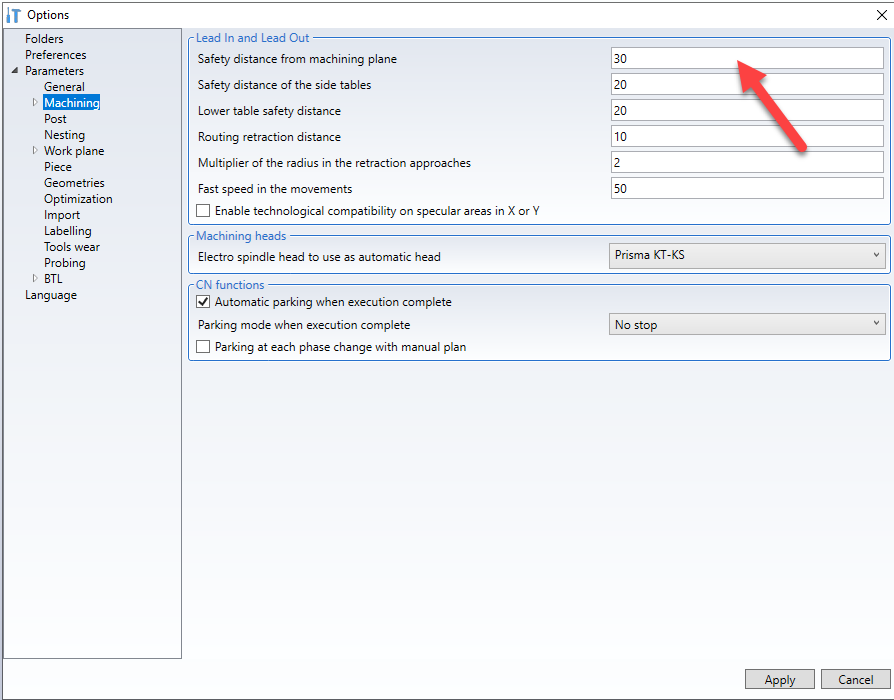Enable technological compatibility on specular areas checkbox

[x=203, y=211]
